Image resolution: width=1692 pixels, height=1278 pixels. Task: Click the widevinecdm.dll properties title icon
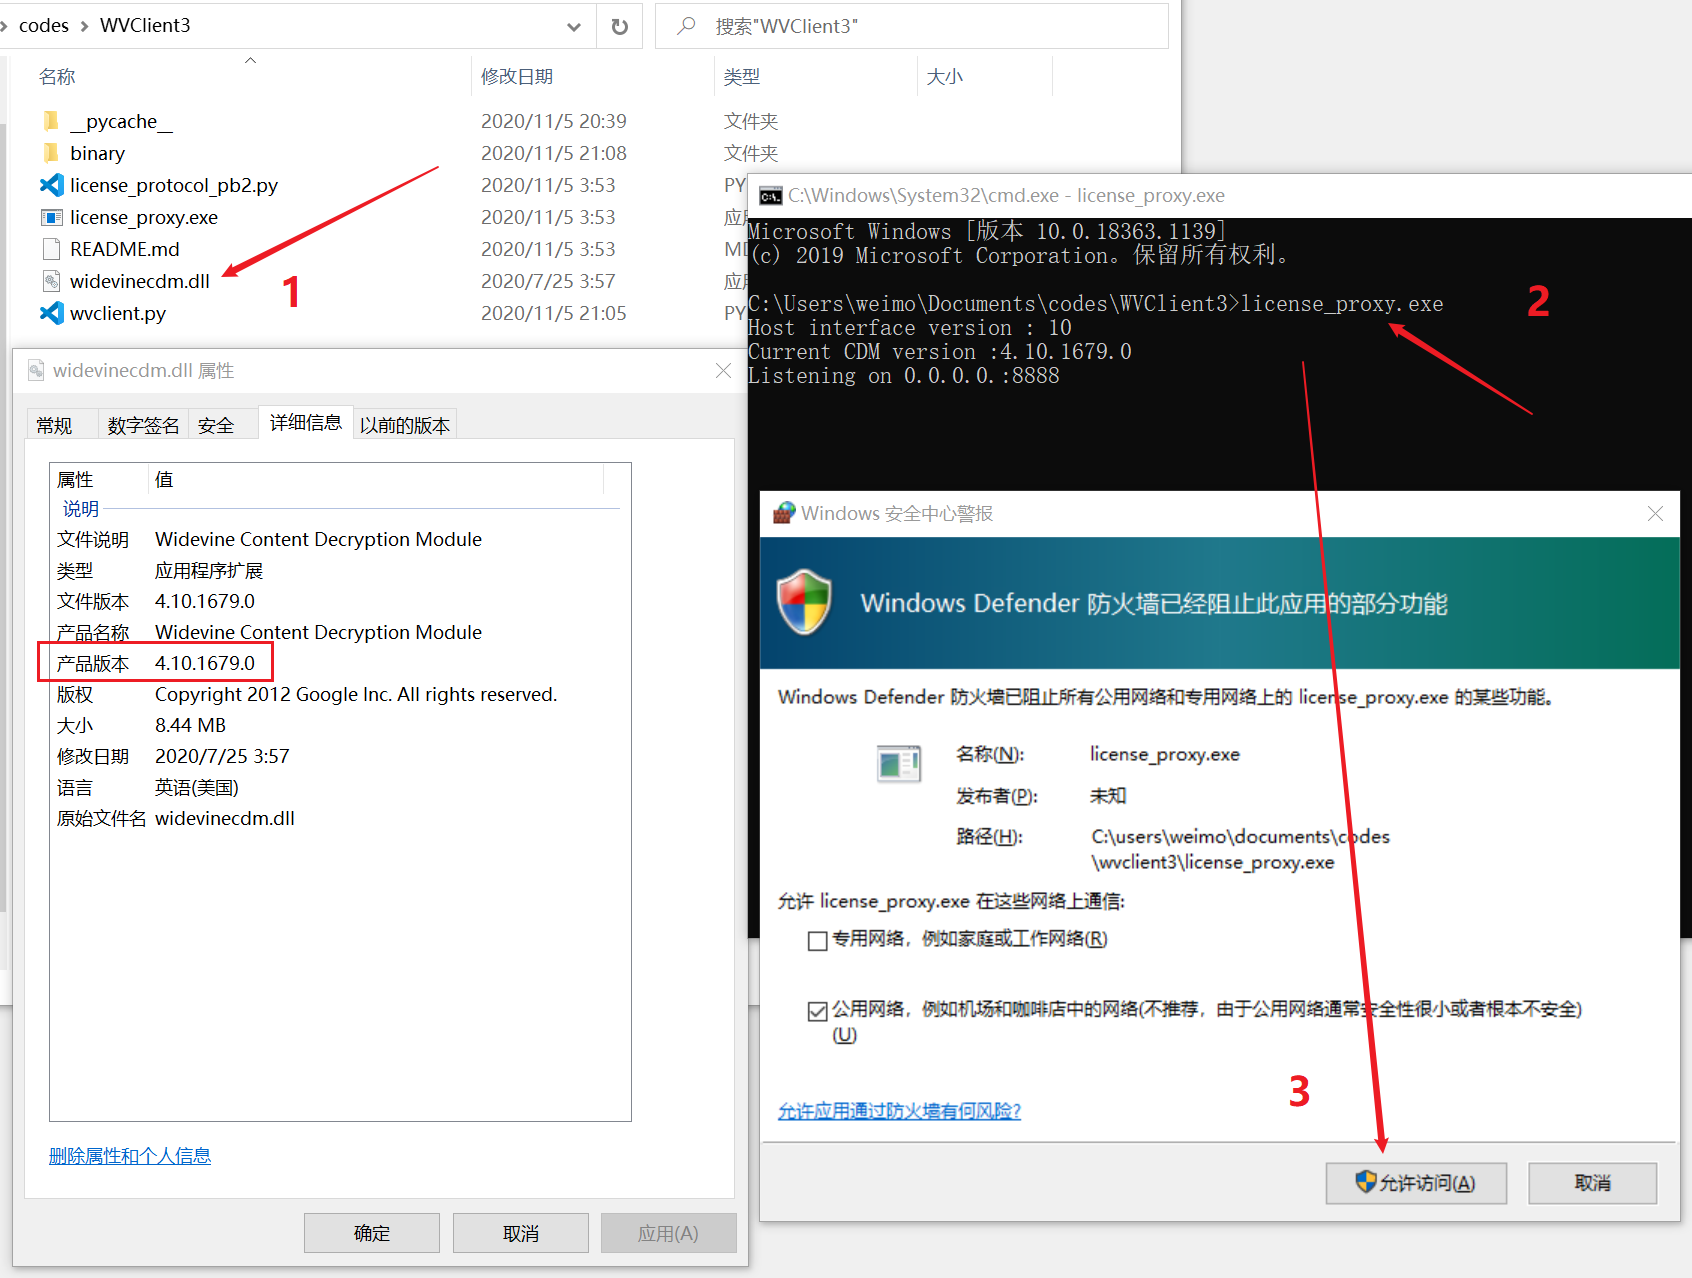coord(36,370)
